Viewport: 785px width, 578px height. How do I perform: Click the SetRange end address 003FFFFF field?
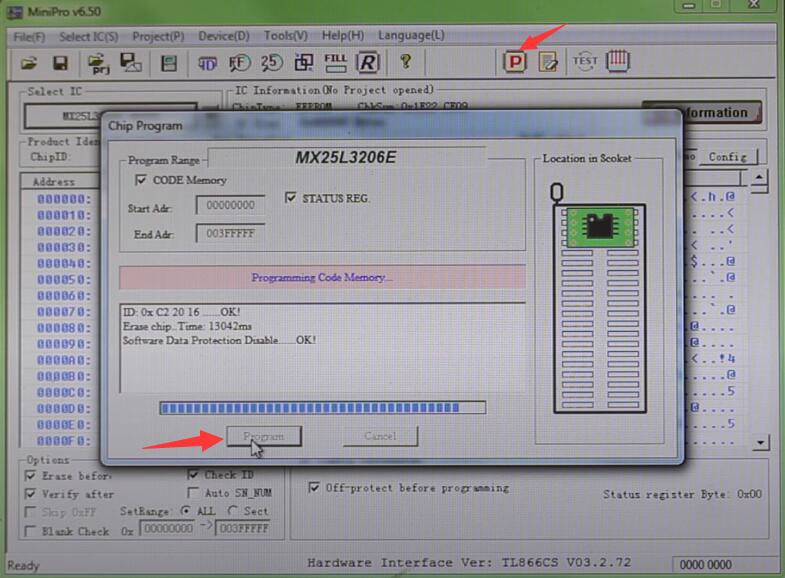click(244, 528)
